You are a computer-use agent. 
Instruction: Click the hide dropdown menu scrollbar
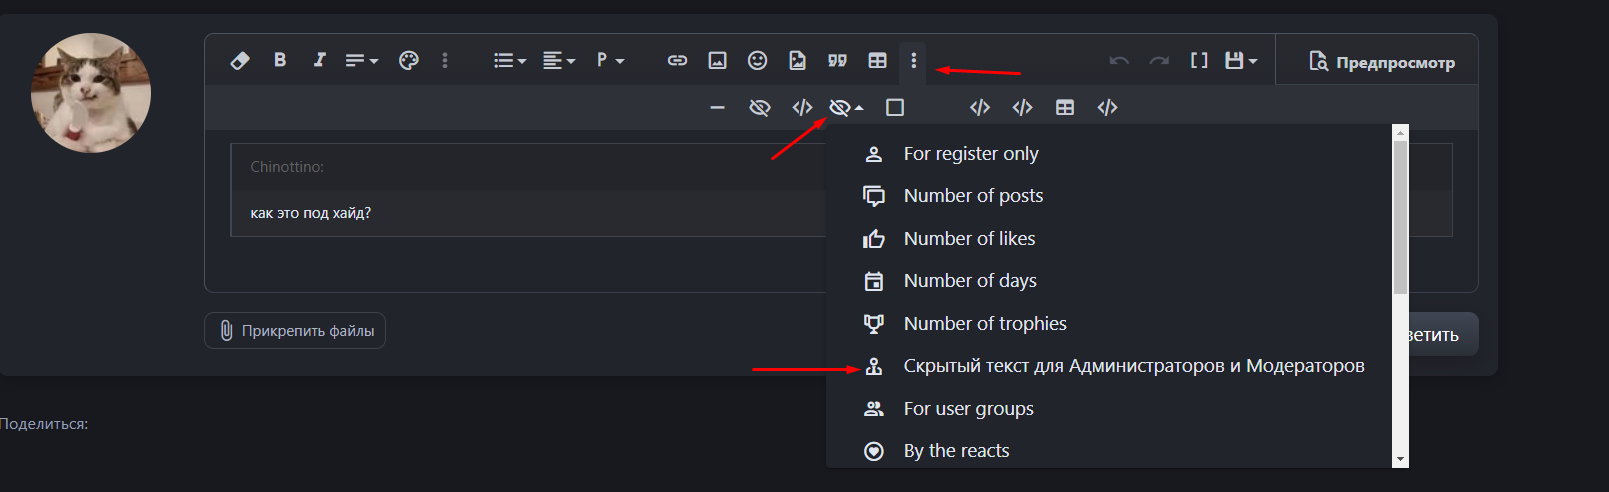tap(1400, 220)
